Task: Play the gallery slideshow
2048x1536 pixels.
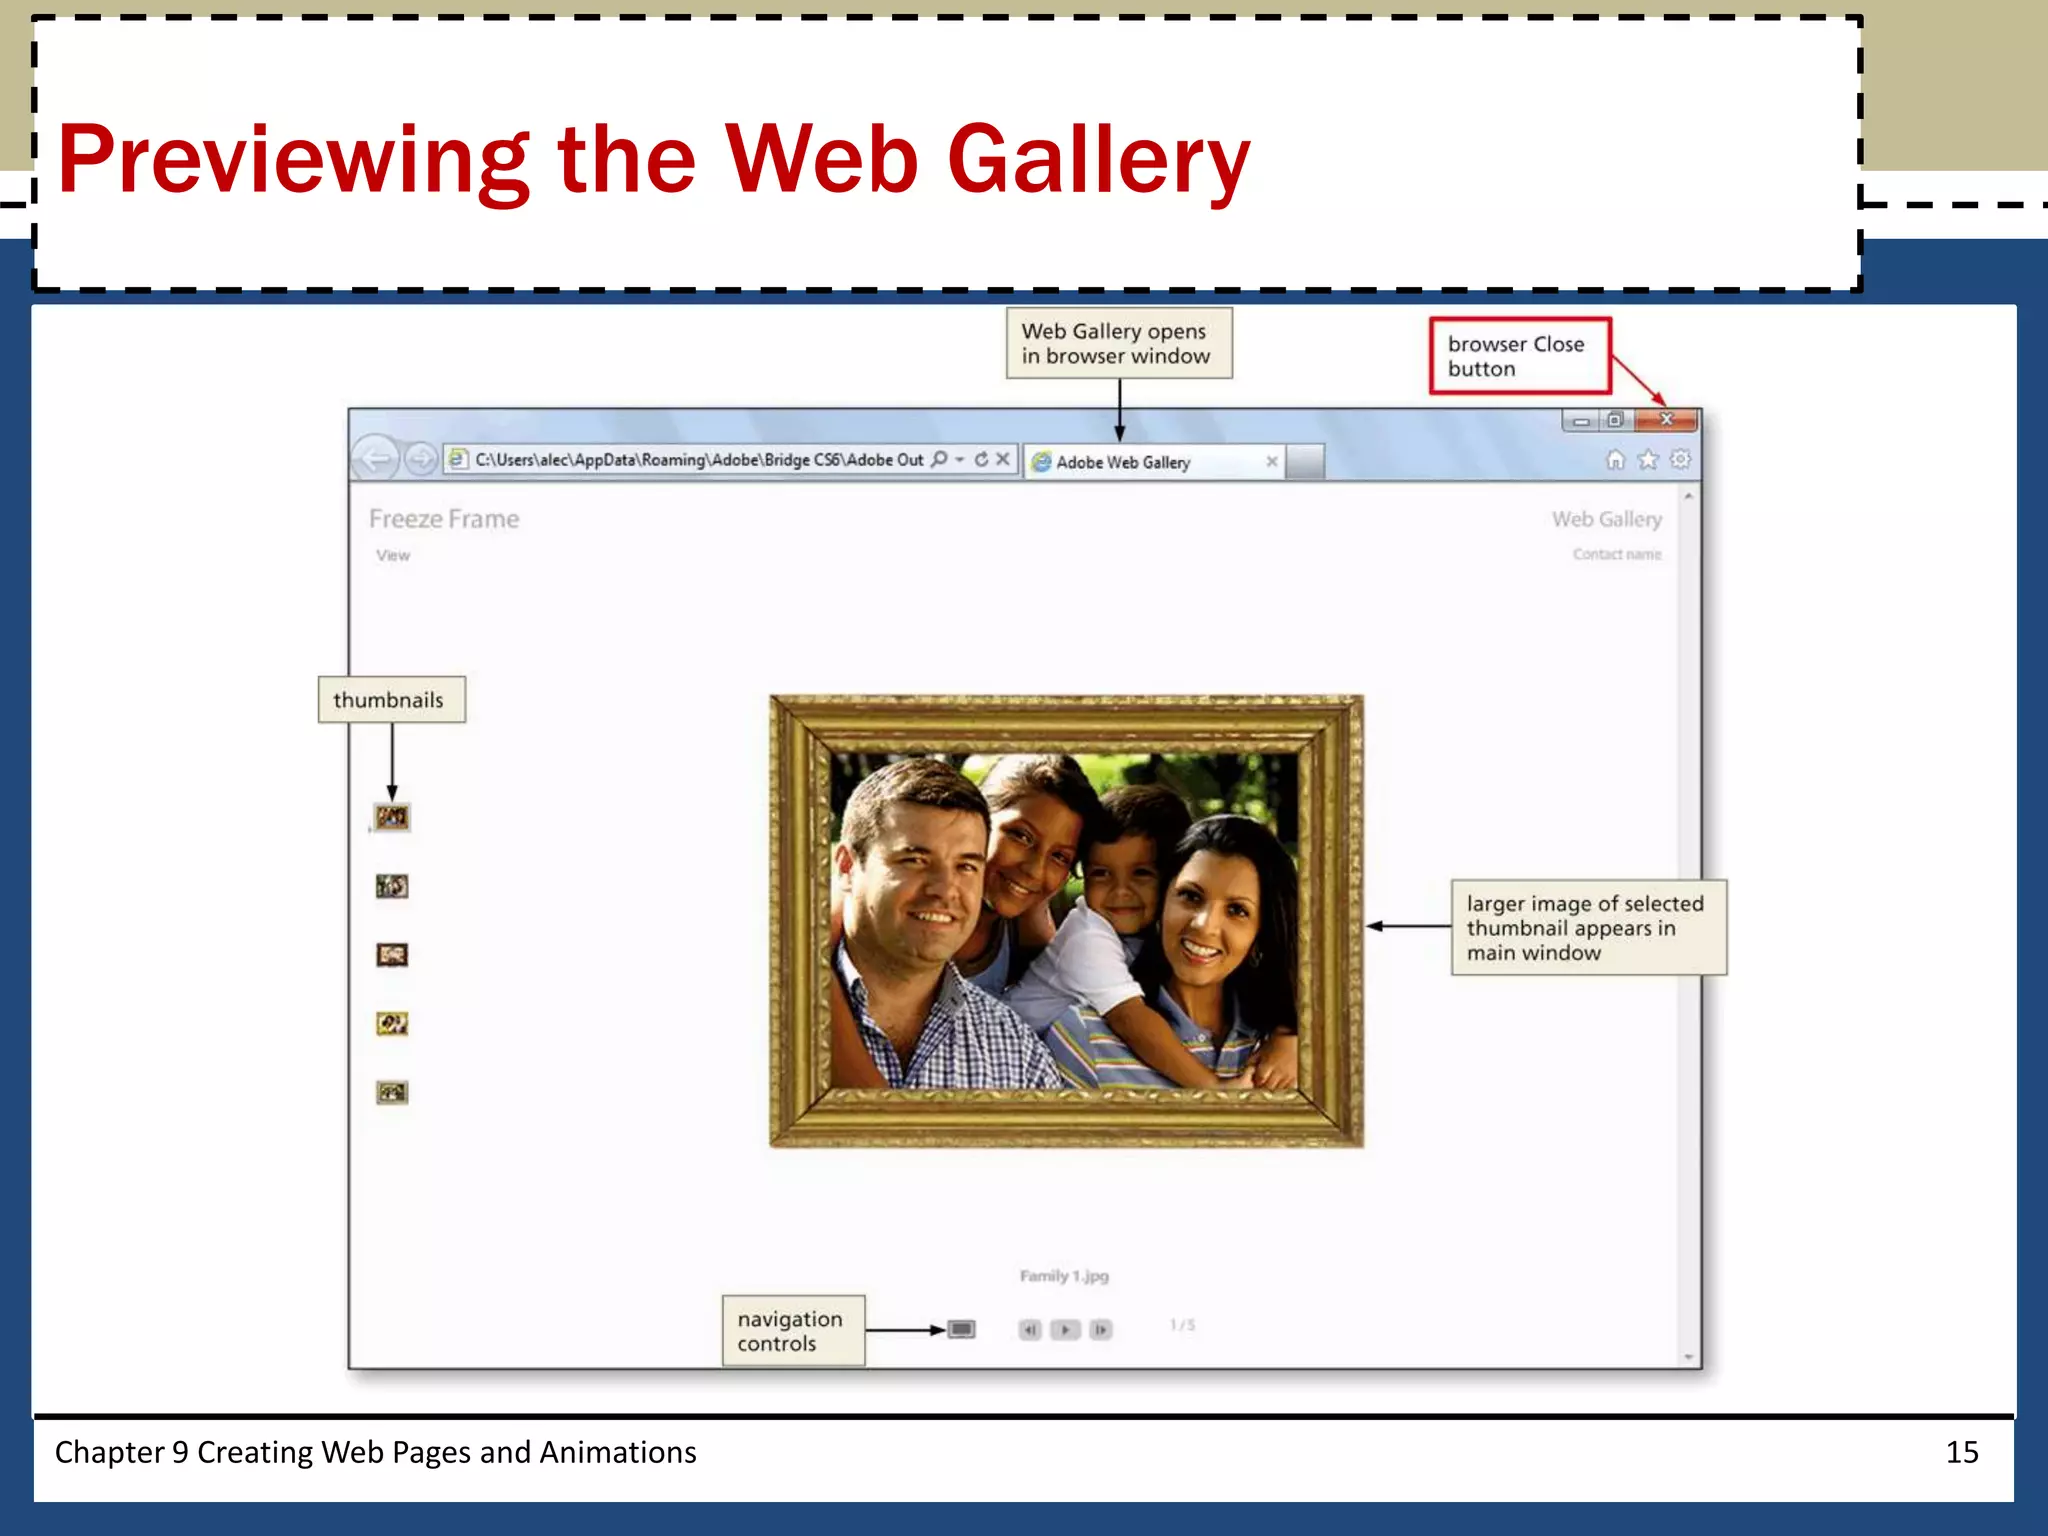Action: [x=1065, y=1329]
